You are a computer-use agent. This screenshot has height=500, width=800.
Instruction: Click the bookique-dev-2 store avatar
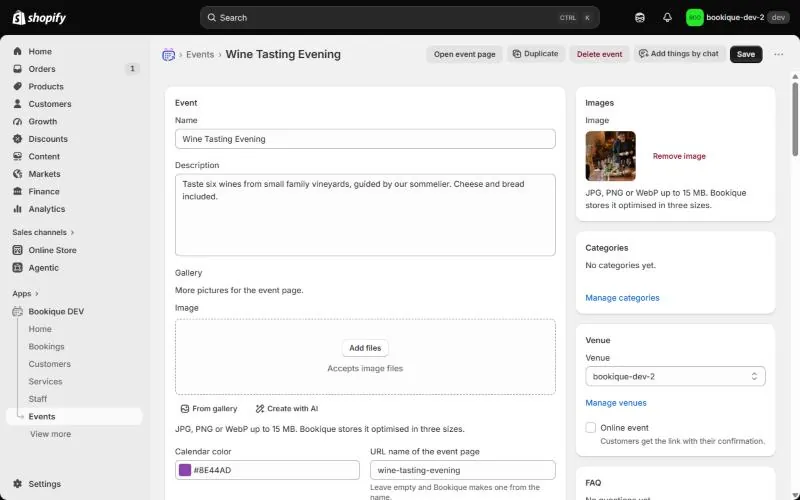click(x=694, y=18)
